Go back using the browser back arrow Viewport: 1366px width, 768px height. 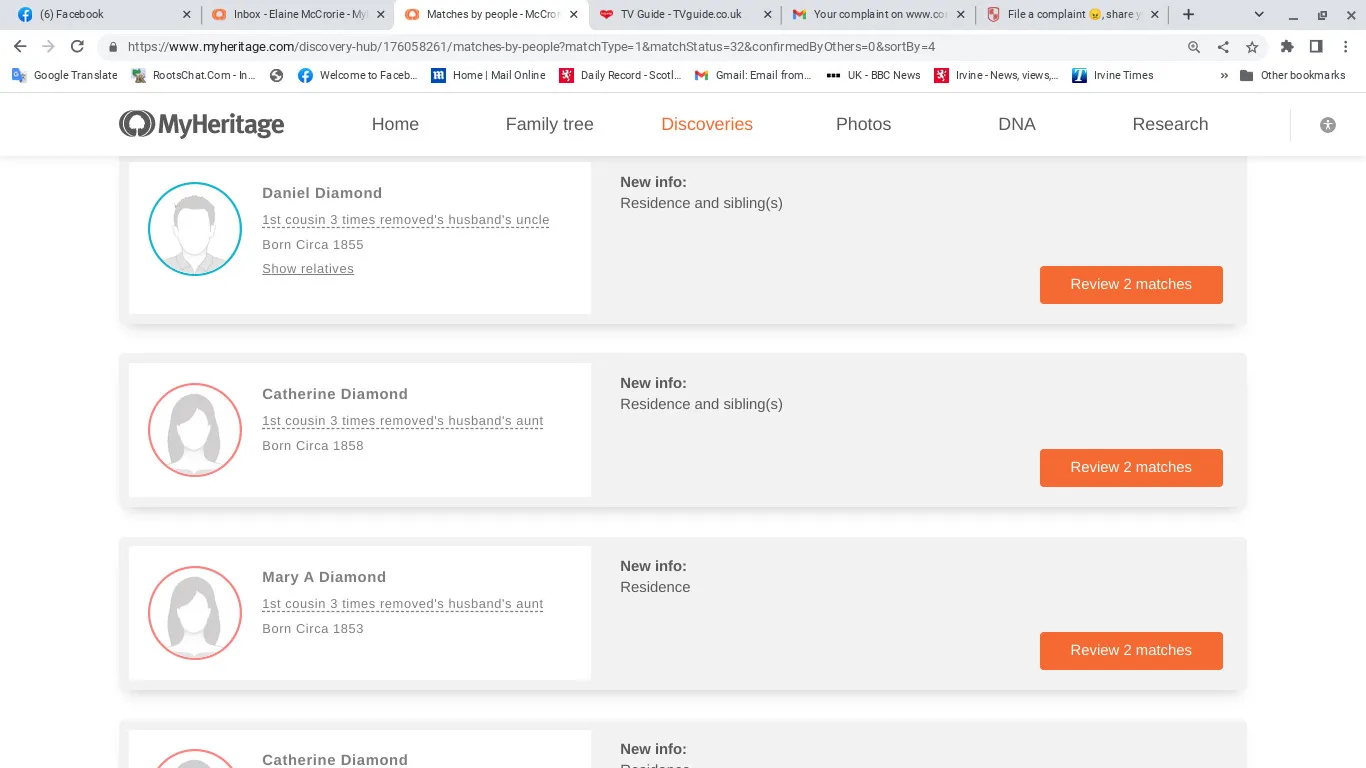(x=20, y=47)
